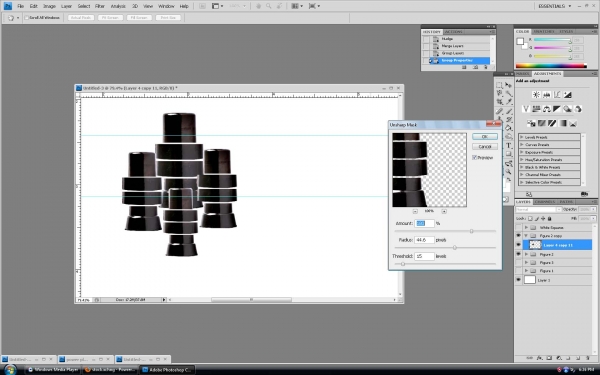The height and width of the screenshot is (375, 600).
Task: Open the Image menu
Action: [x=49, y=6]
